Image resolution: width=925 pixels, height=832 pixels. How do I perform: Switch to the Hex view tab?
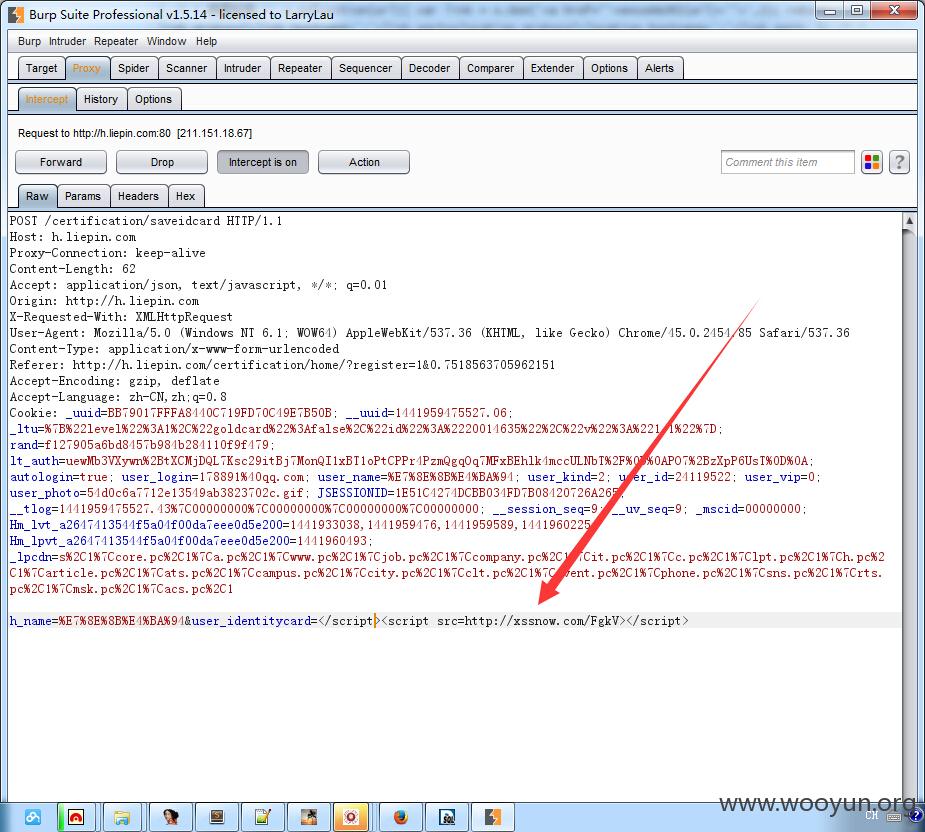pos(185,196)
